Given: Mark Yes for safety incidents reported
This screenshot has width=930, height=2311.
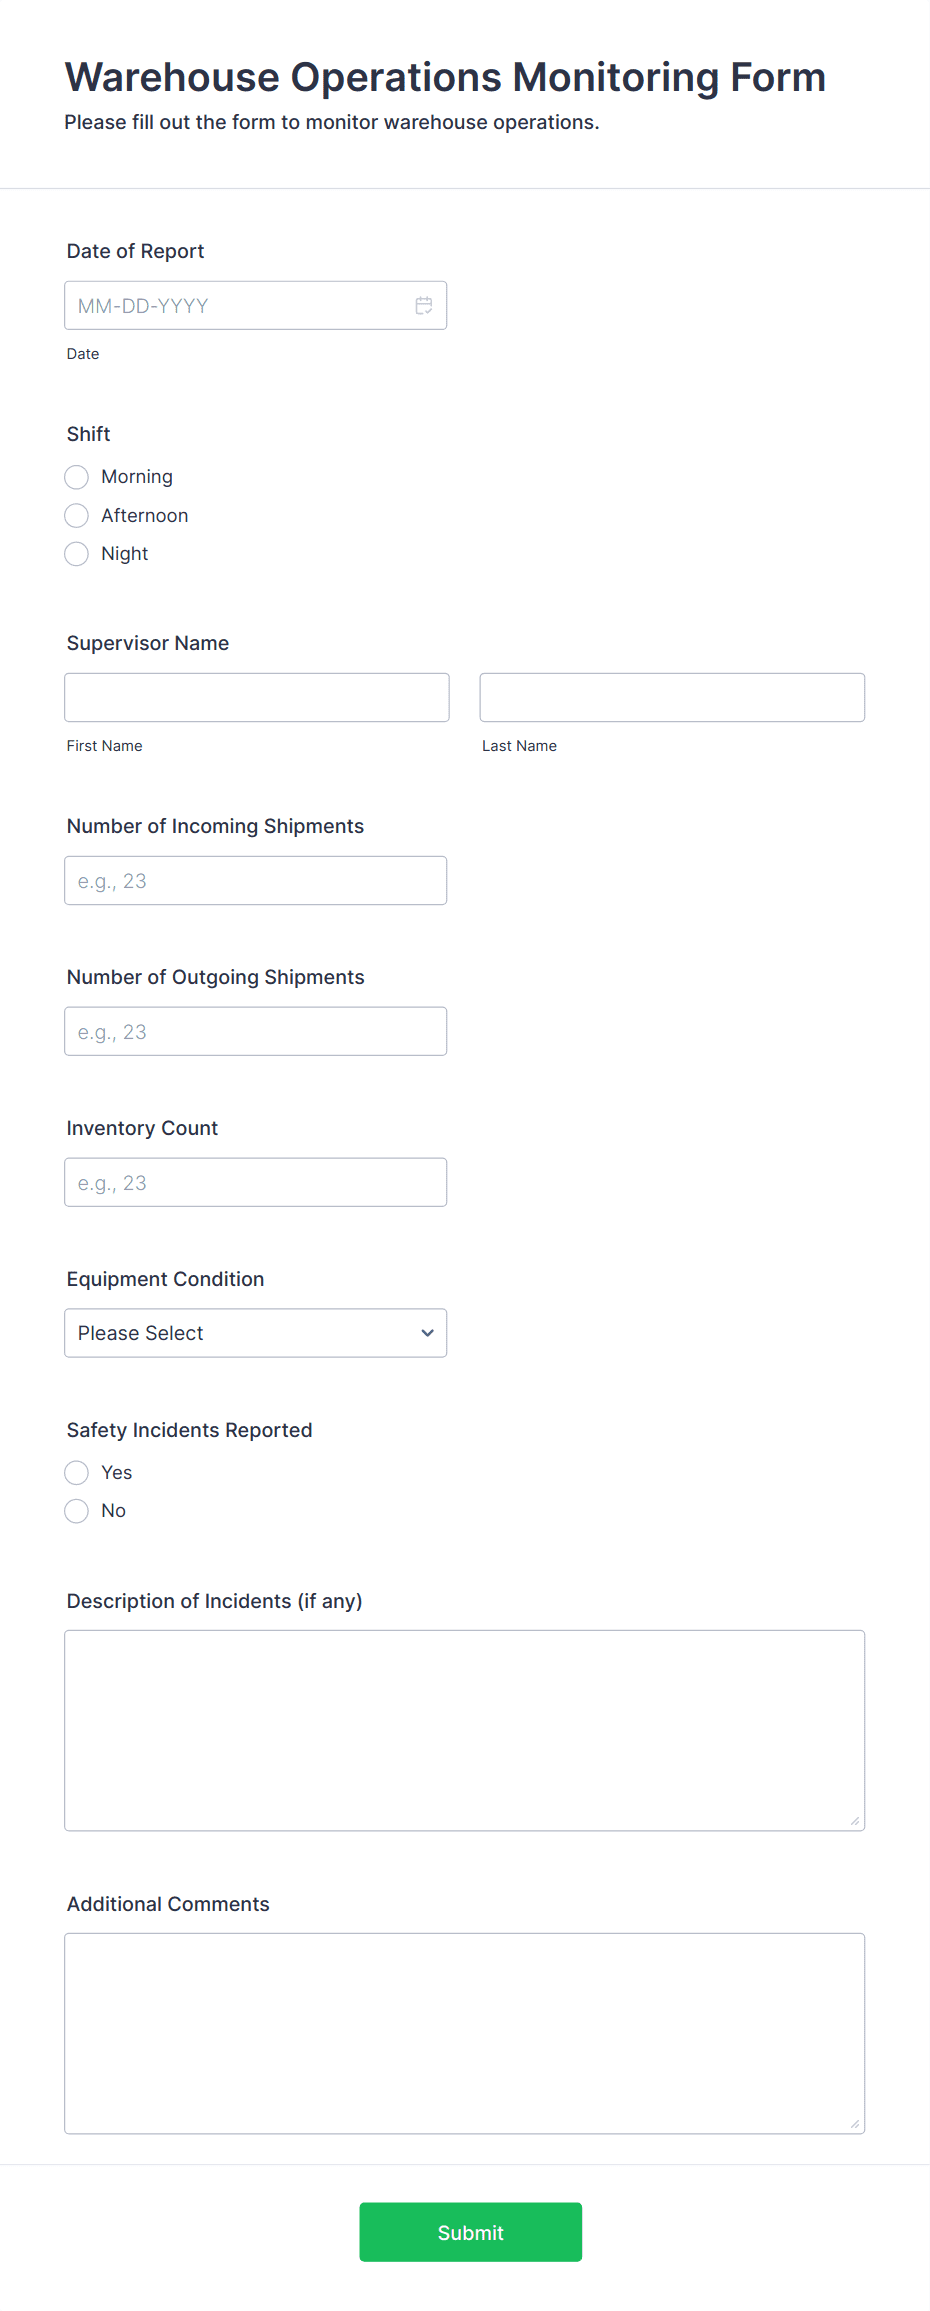Looking at the screenshot, I should [x=76, y=1473].
